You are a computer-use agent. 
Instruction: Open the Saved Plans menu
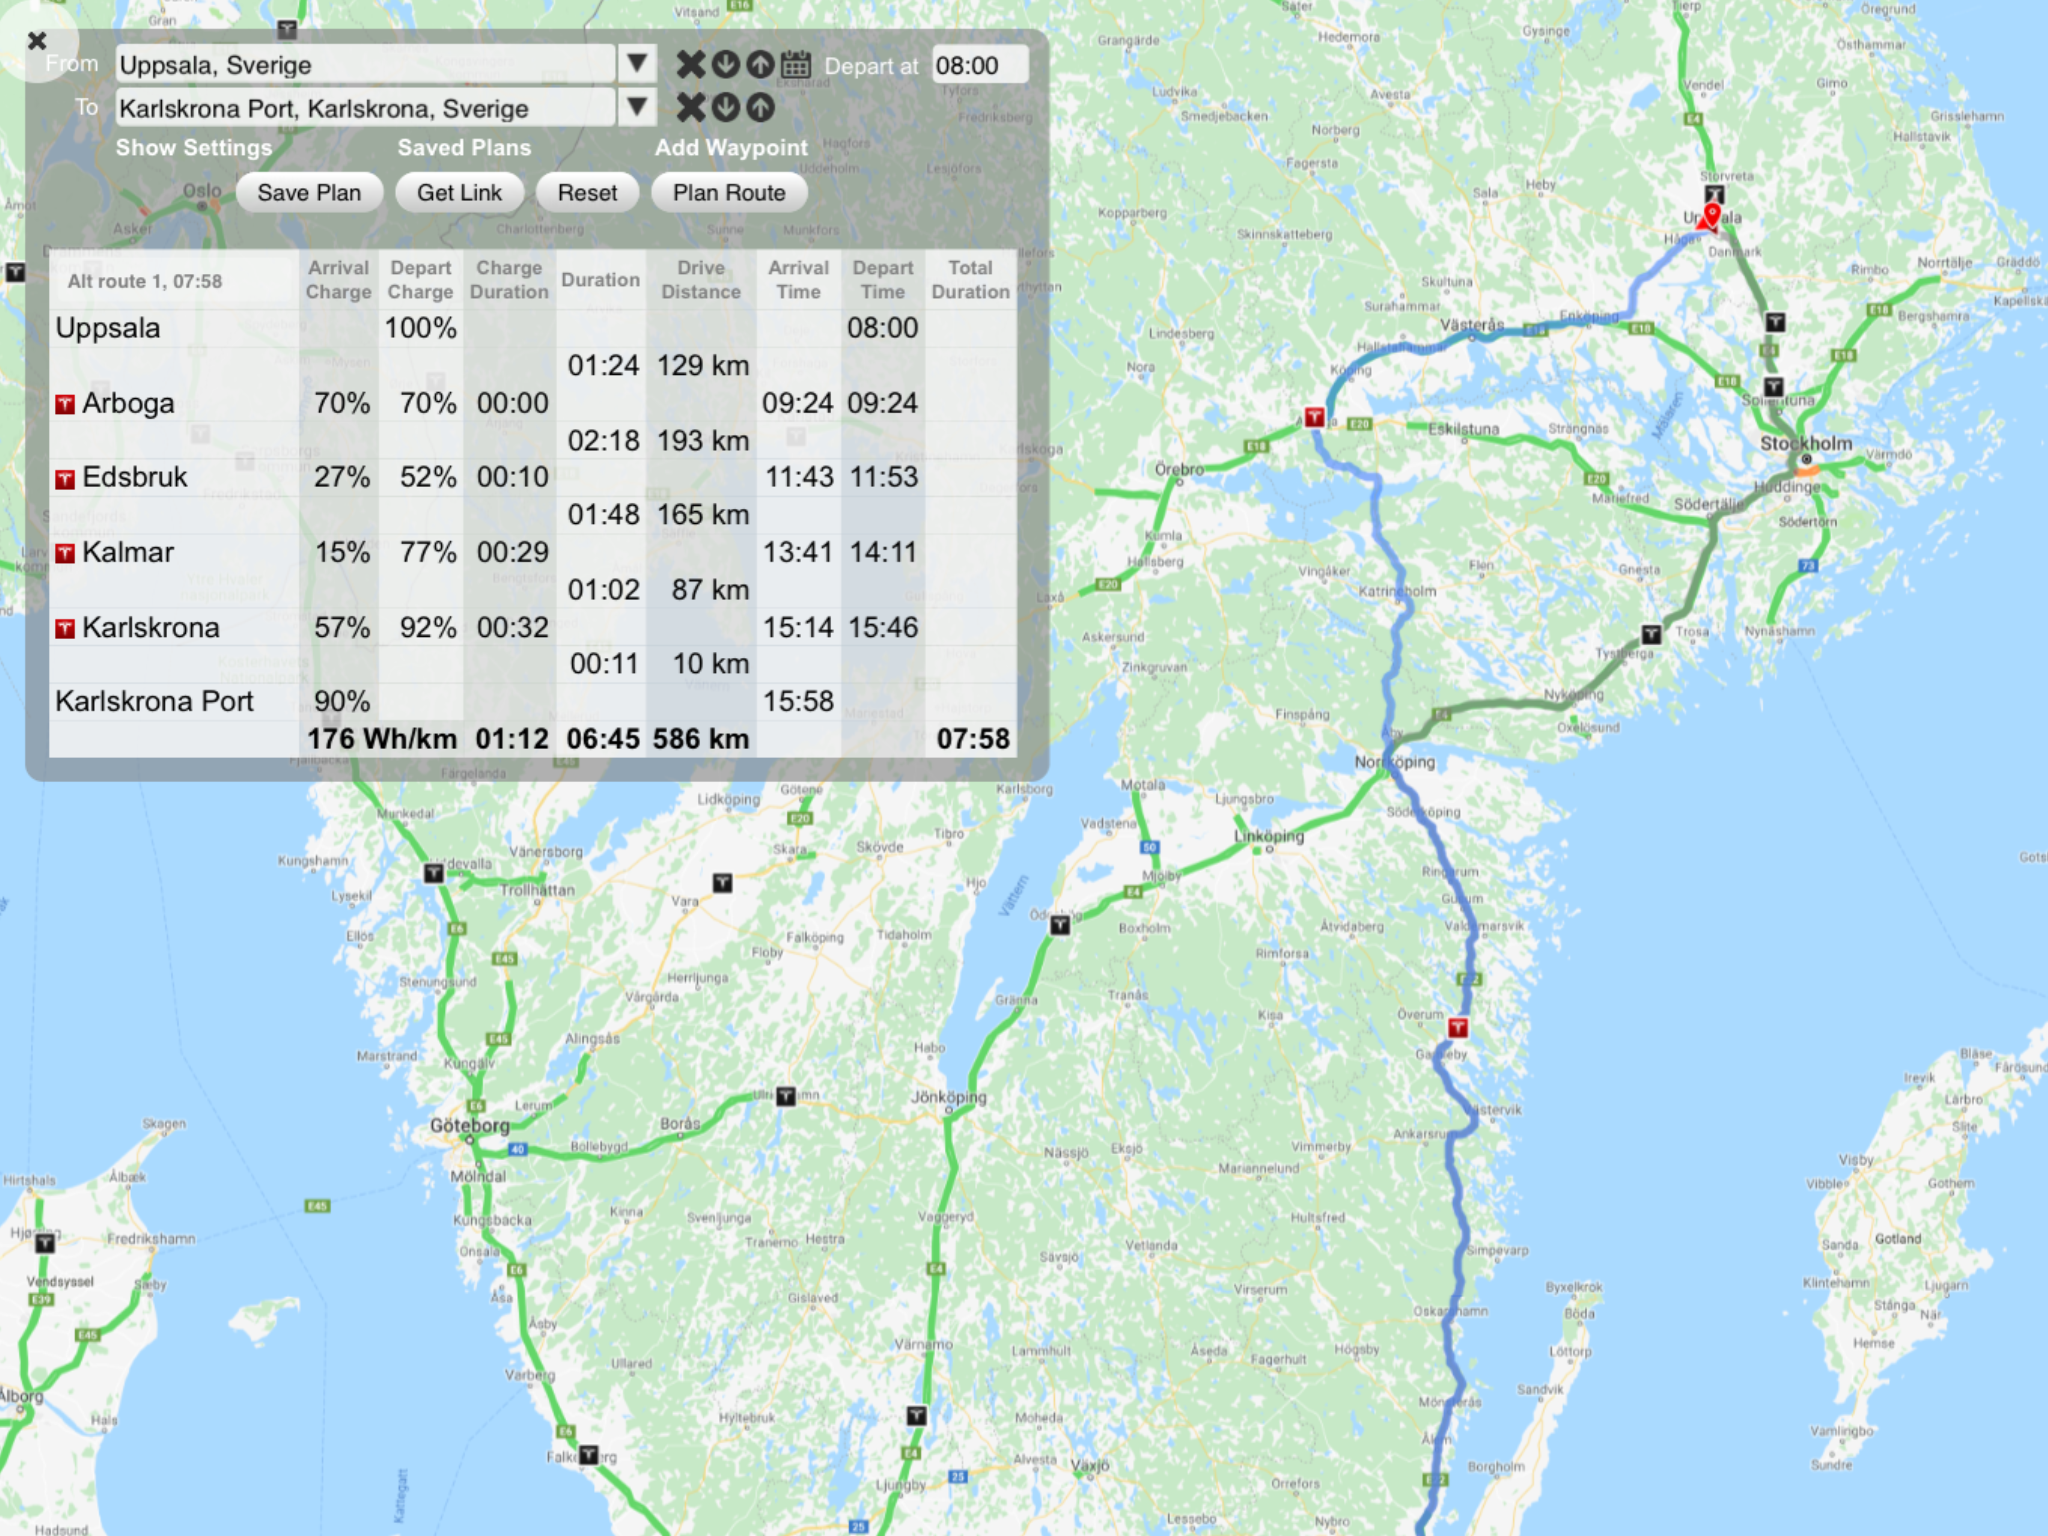tap(464, 148)
